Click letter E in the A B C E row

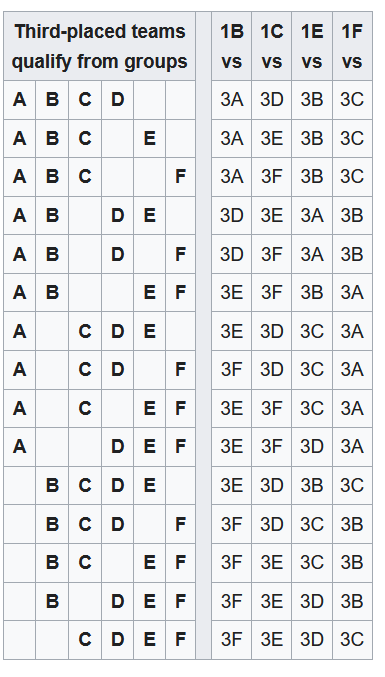pyautogui.click(x=149, y=139)
